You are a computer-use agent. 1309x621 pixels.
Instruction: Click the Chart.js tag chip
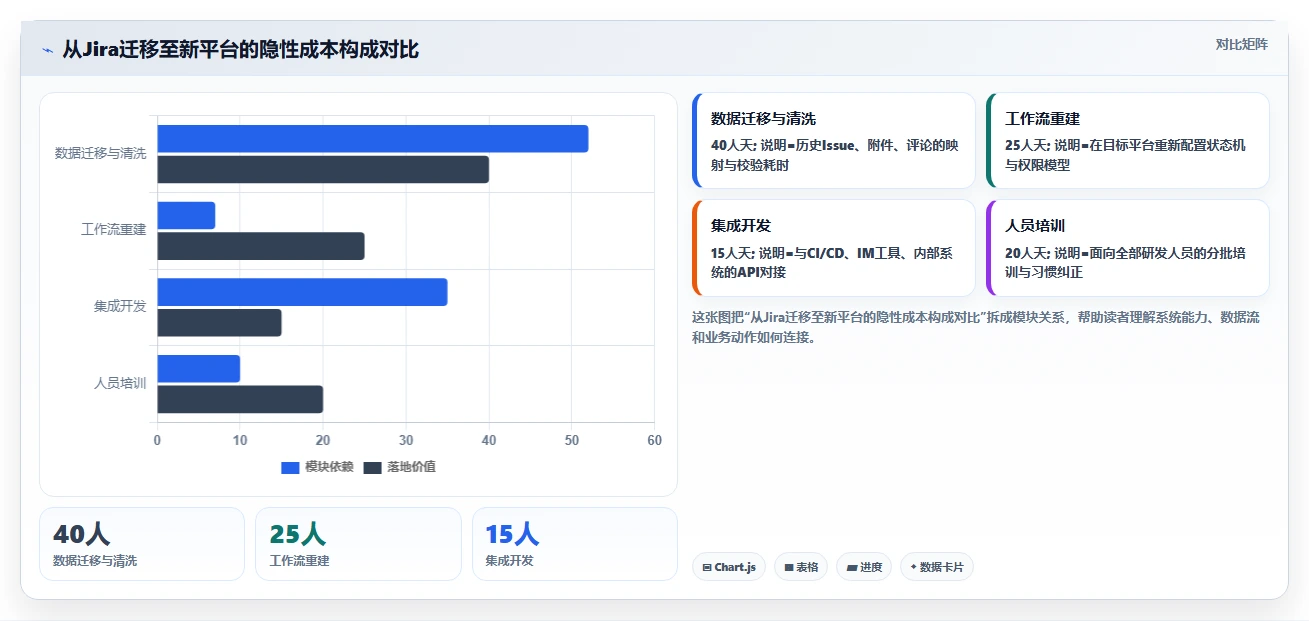[x=729, y=567]
